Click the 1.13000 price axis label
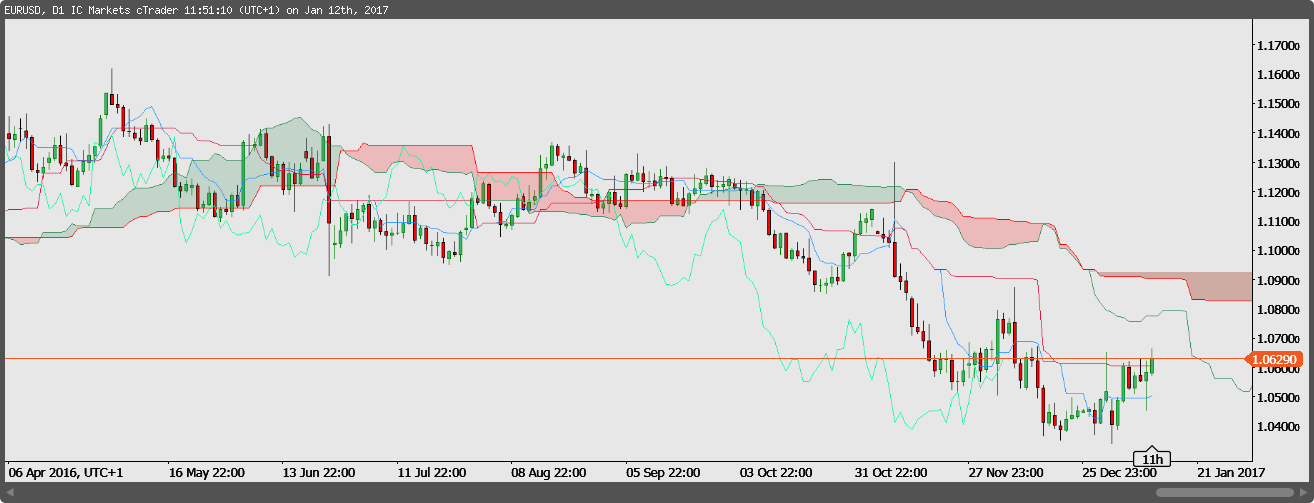 (x=1280, y=163)
